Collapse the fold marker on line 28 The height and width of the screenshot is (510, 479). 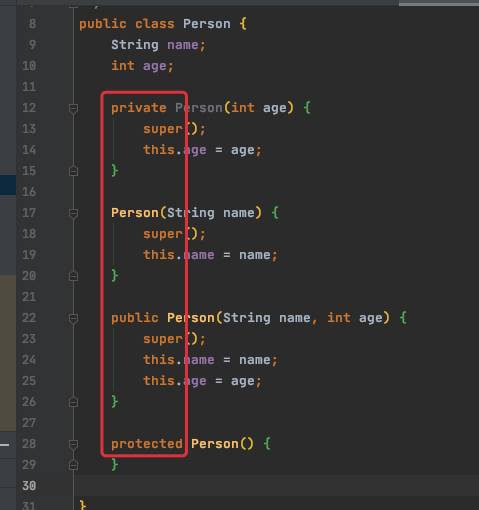tap(73, 444)
